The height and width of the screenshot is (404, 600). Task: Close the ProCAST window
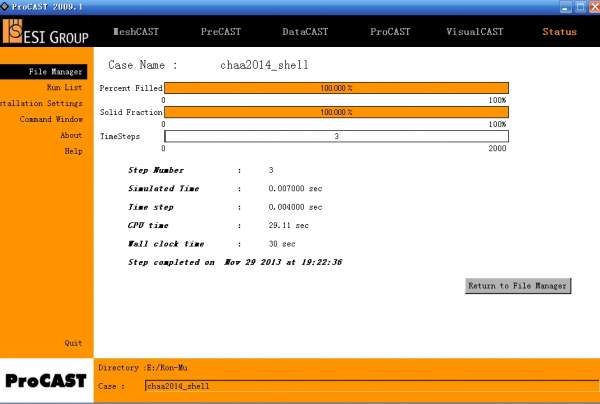pyautogui.click(x=595, y=7)
